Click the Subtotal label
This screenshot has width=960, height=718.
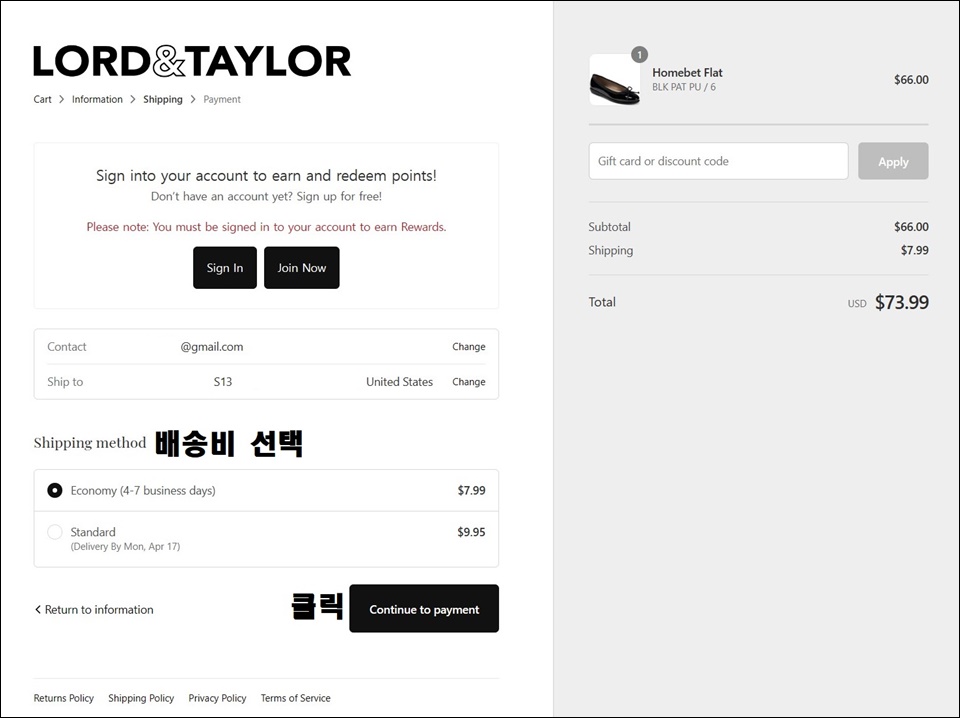(609, 226)
